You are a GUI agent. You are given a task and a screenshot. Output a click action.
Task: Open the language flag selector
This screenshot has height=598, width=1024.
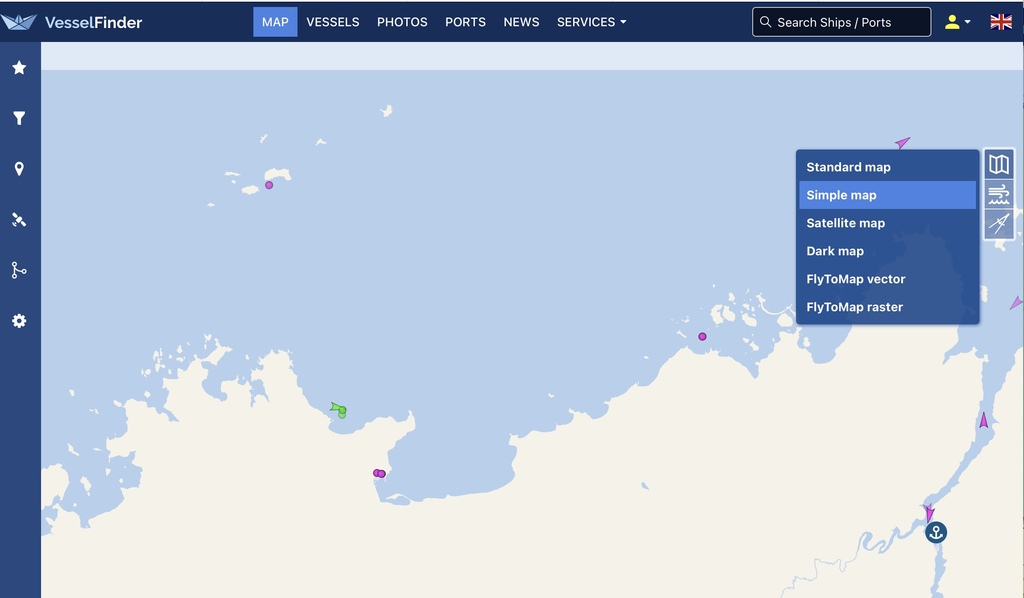click(x=1000, y=22)
